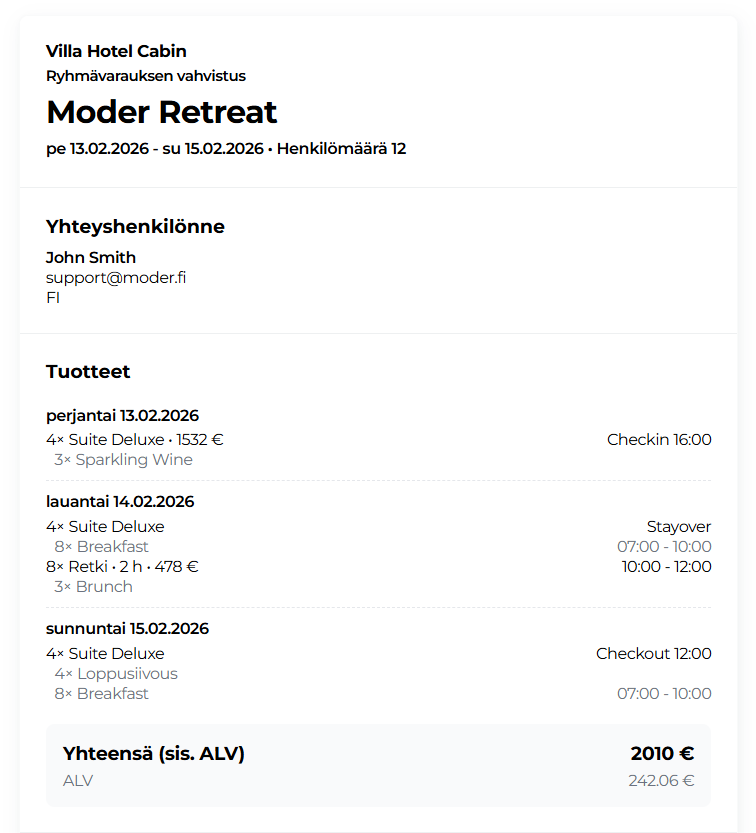
Task: Click the Moder Retreat heading
Action: [x=162, y=111]
